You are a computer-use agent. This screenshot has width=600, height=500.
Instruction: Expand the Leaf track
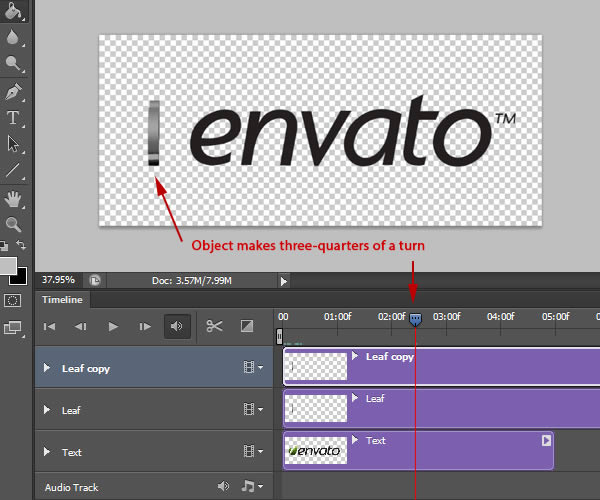[47, 410]
